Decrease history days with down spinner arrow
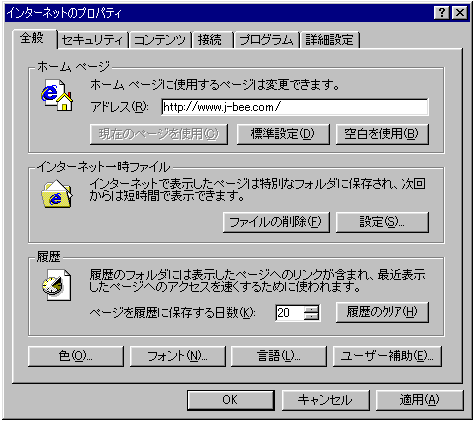This screenshot has height=423, width=475. point(312,316)
